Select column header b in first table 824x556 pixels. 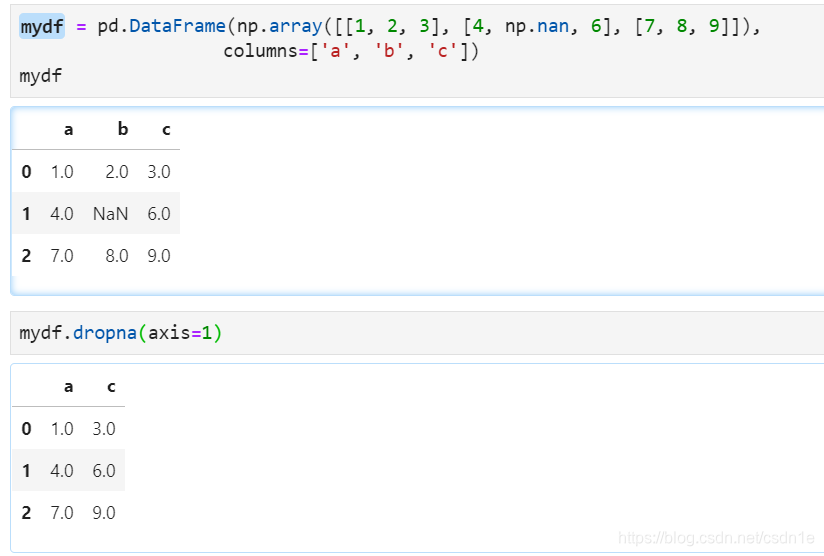(122, 129)
